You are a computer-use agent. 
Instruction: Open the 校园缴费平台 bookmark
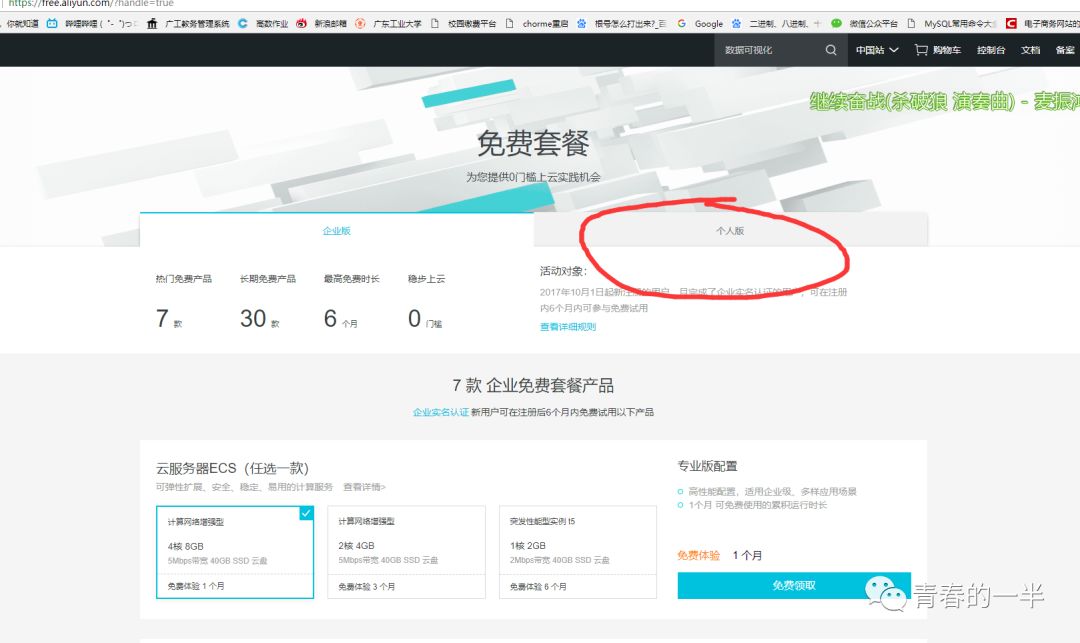tap(464, 23)
